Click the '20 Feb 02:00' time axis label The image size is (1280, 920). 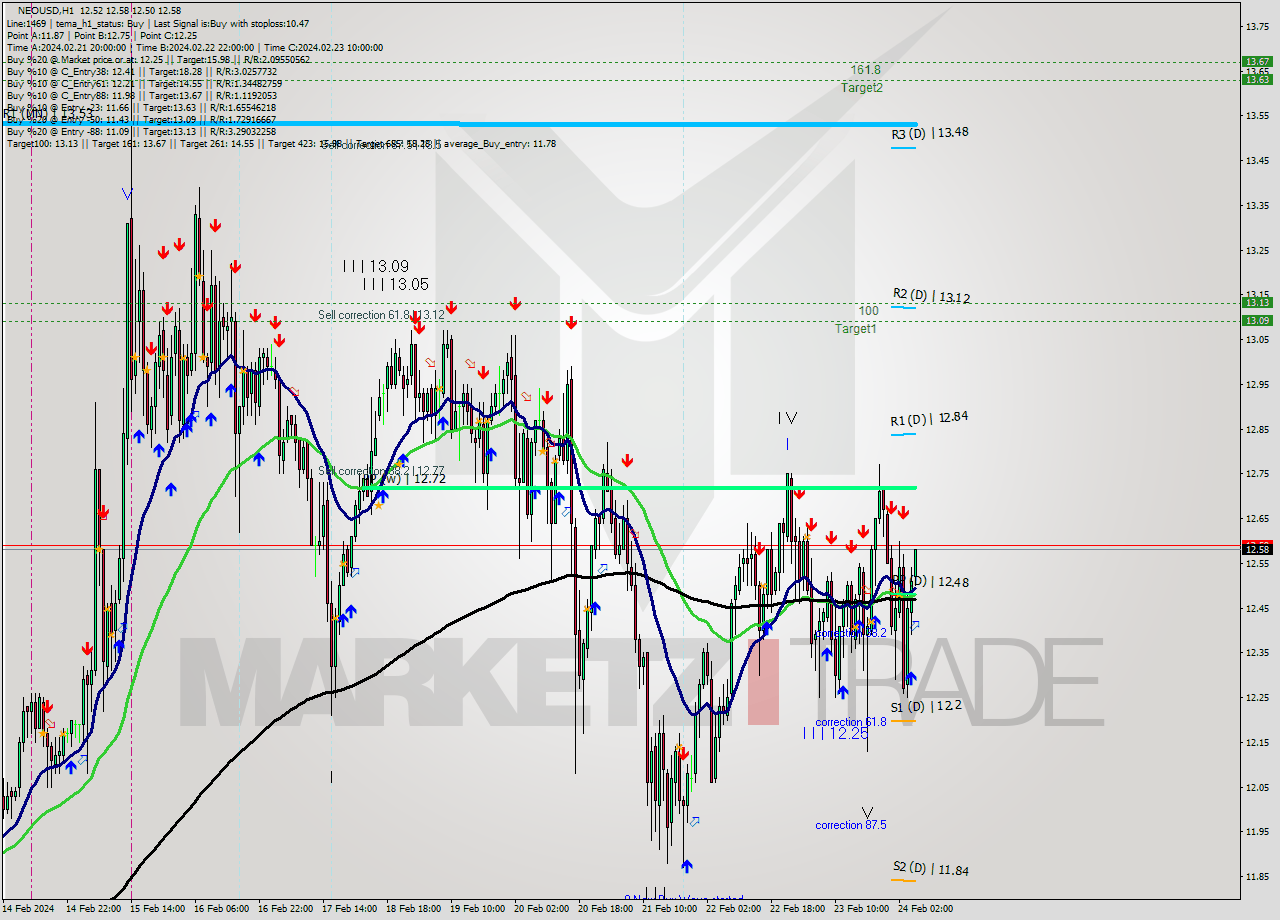point(543,909)
